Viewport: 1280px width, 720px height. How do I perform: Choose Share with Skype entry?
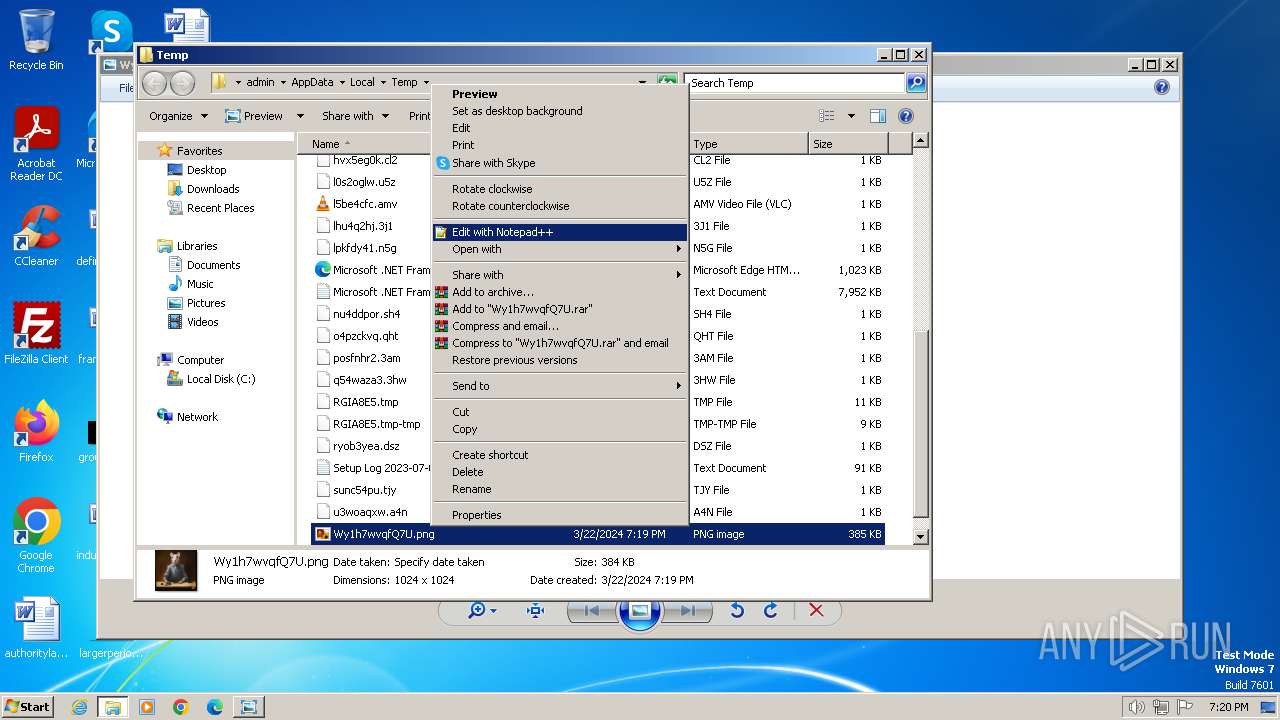click(x=560, y=163)
